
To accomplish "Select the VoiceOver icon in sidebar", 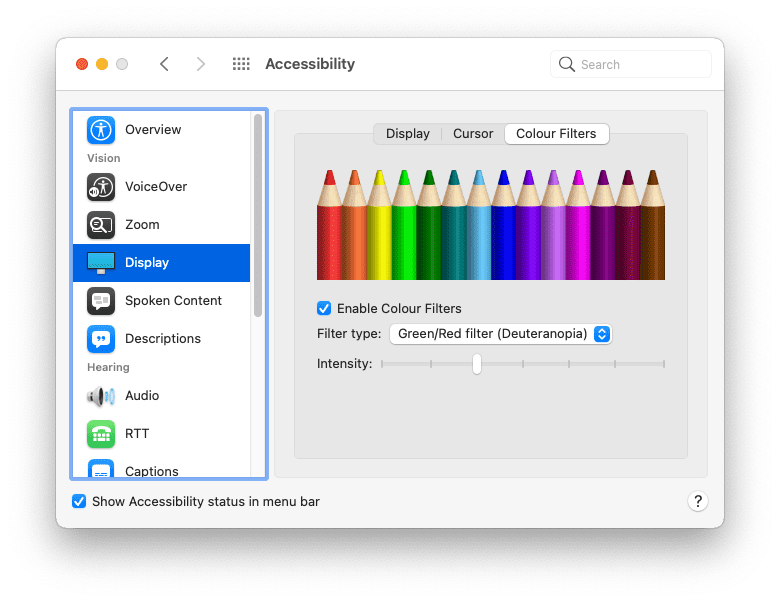I will pos(101,187).
